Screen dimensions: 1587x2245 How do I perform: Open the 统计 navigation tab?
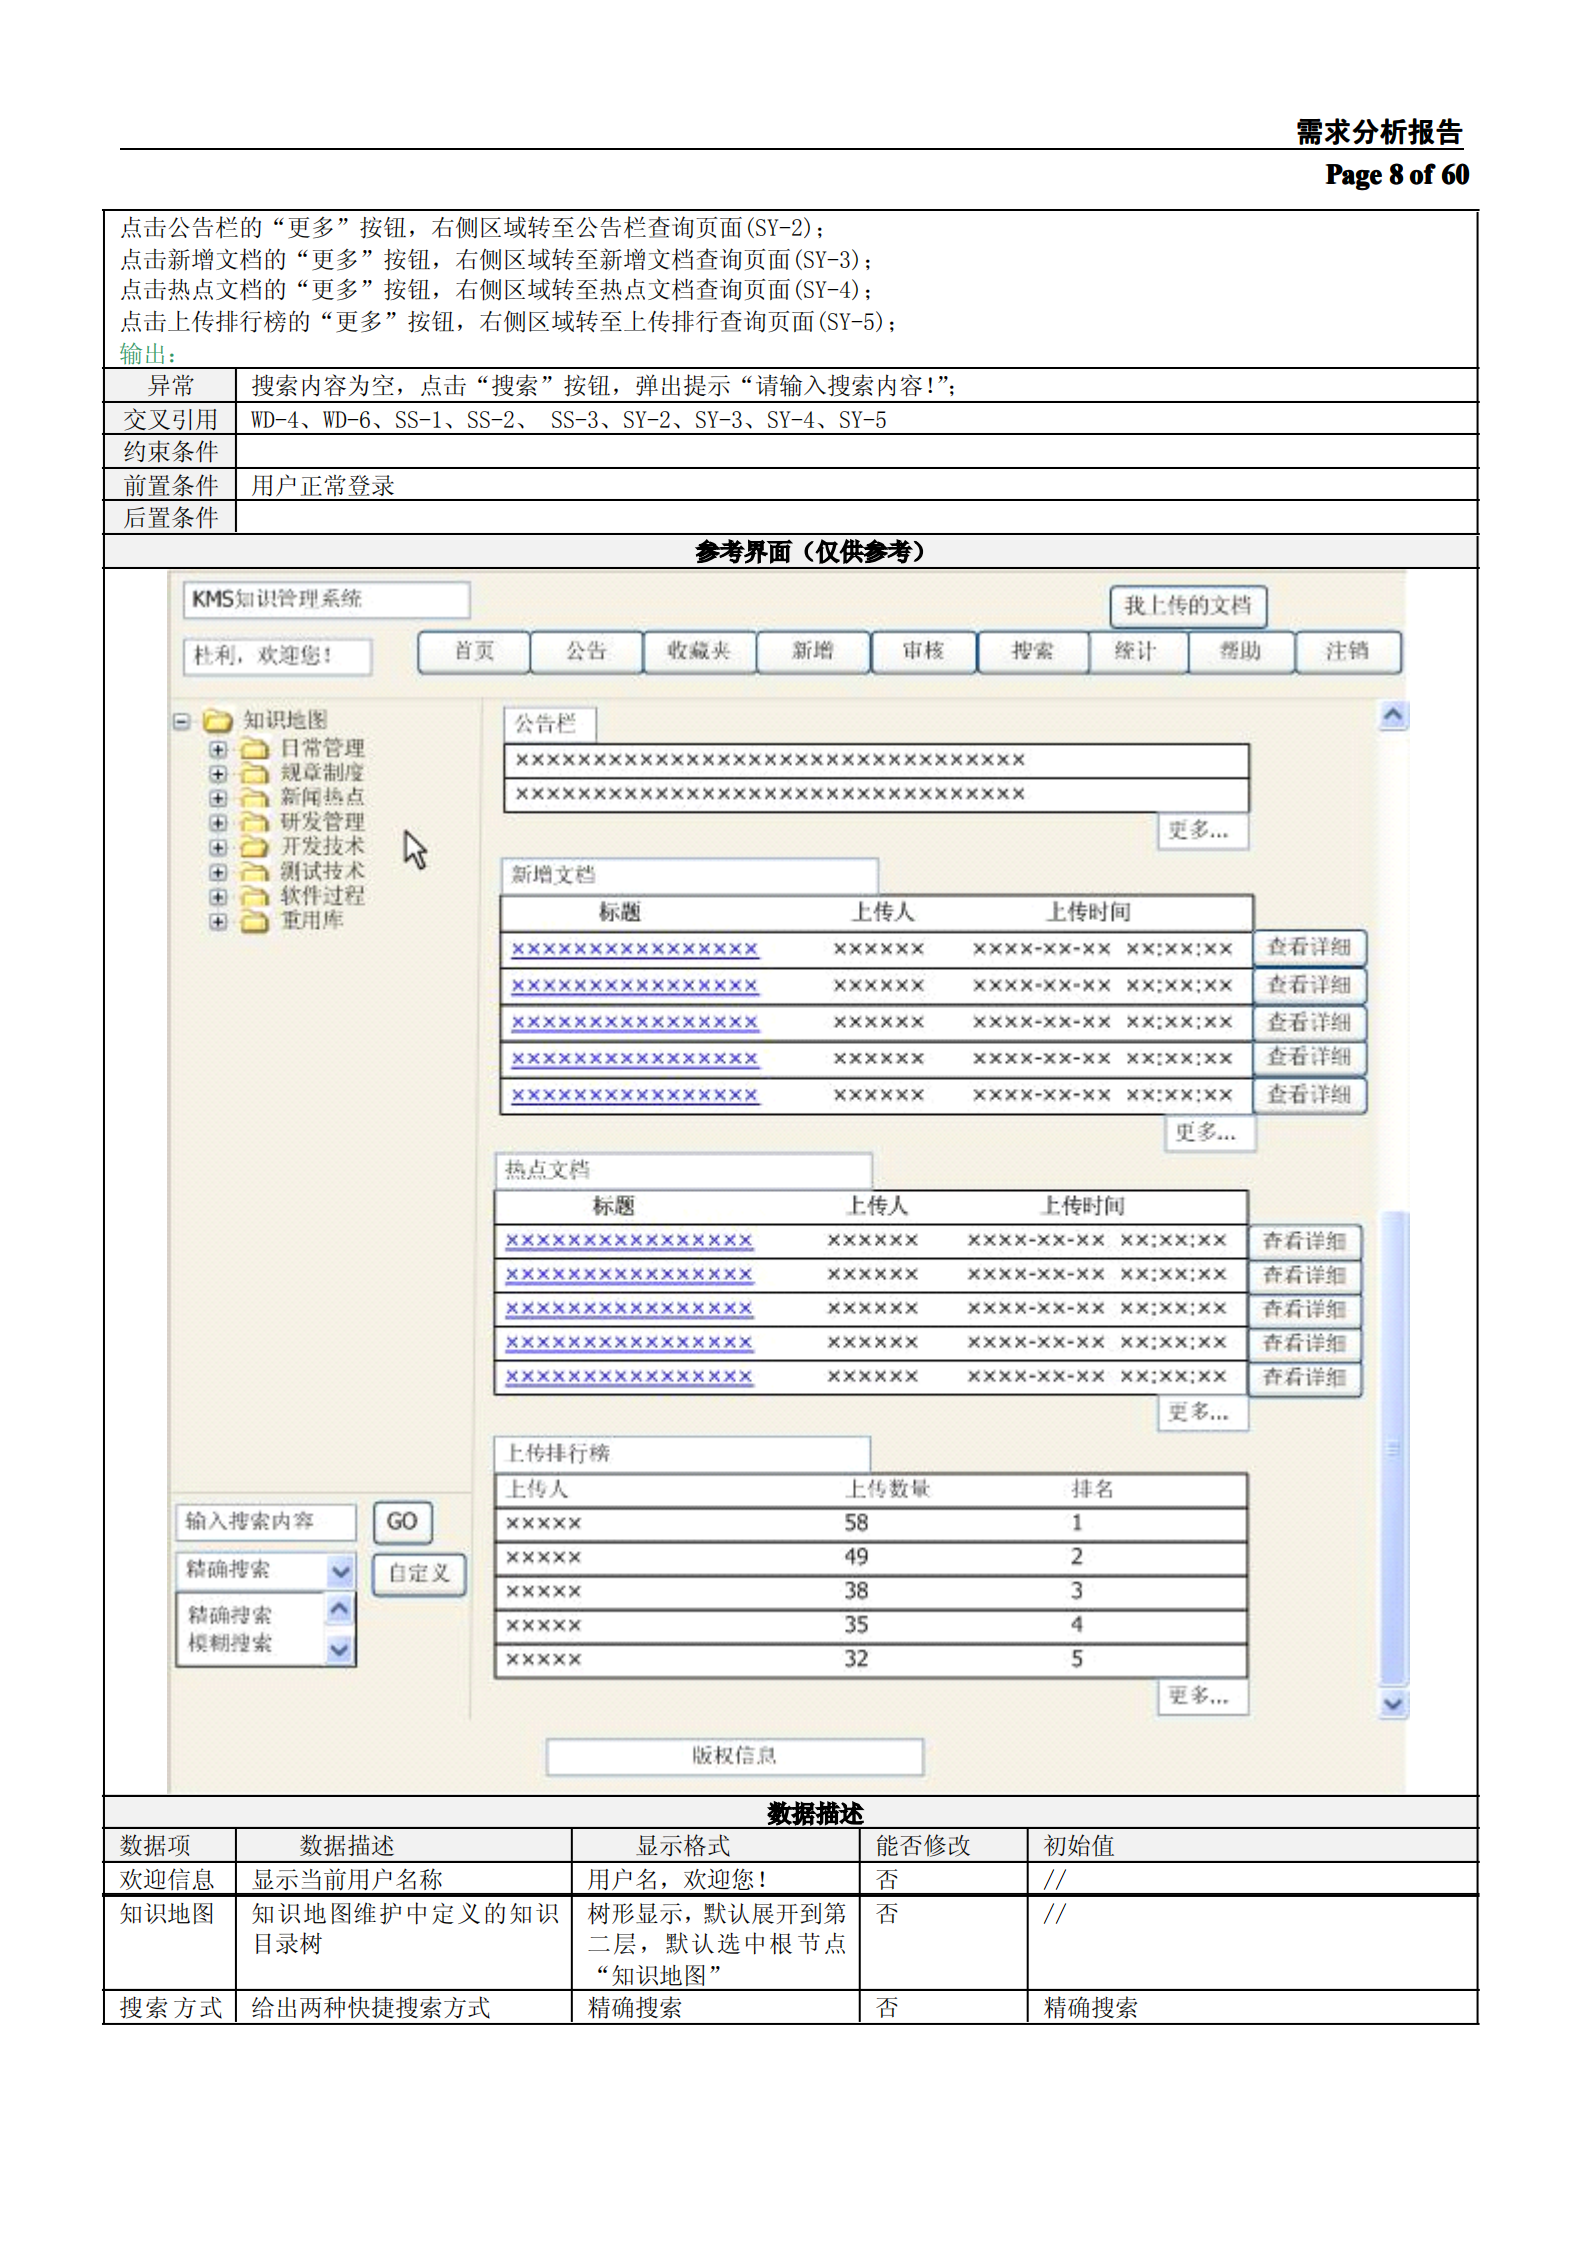[1137, 652]
